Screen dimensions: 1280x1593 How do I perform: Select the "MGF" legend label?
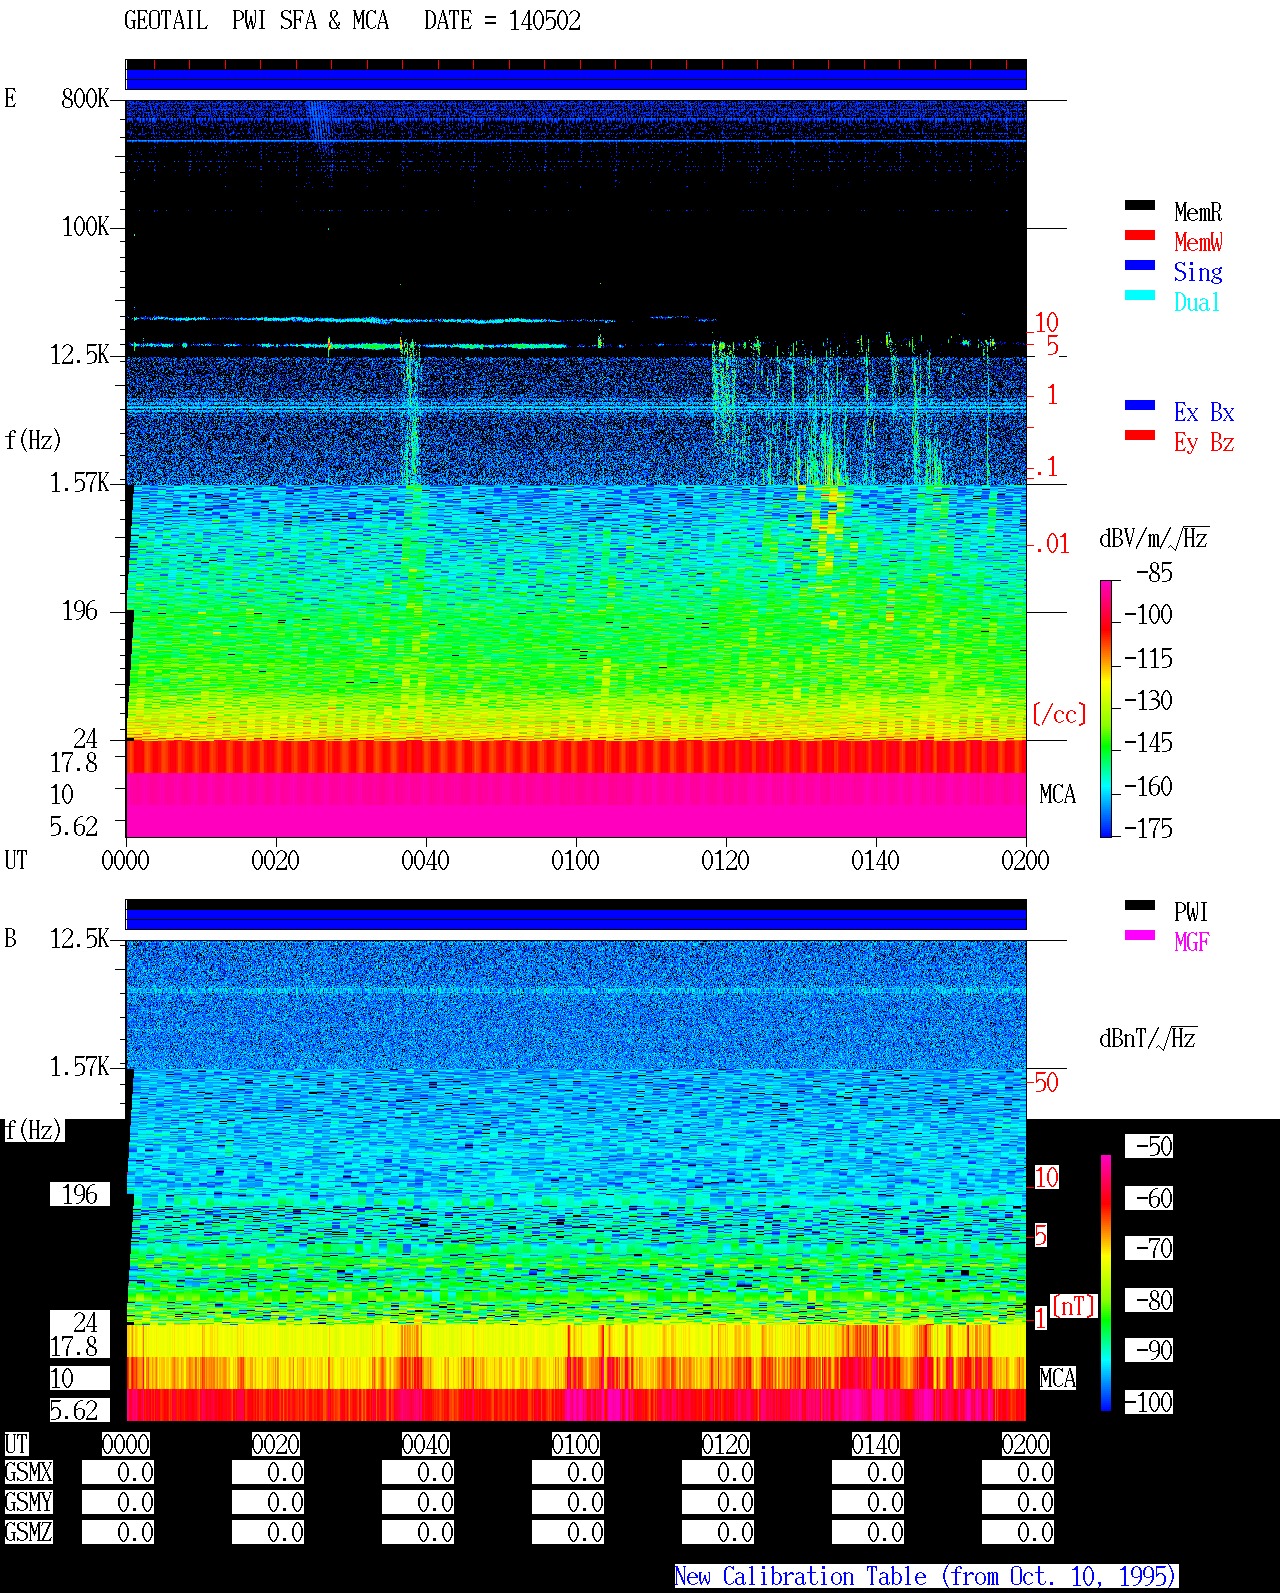coord(1192,942)
